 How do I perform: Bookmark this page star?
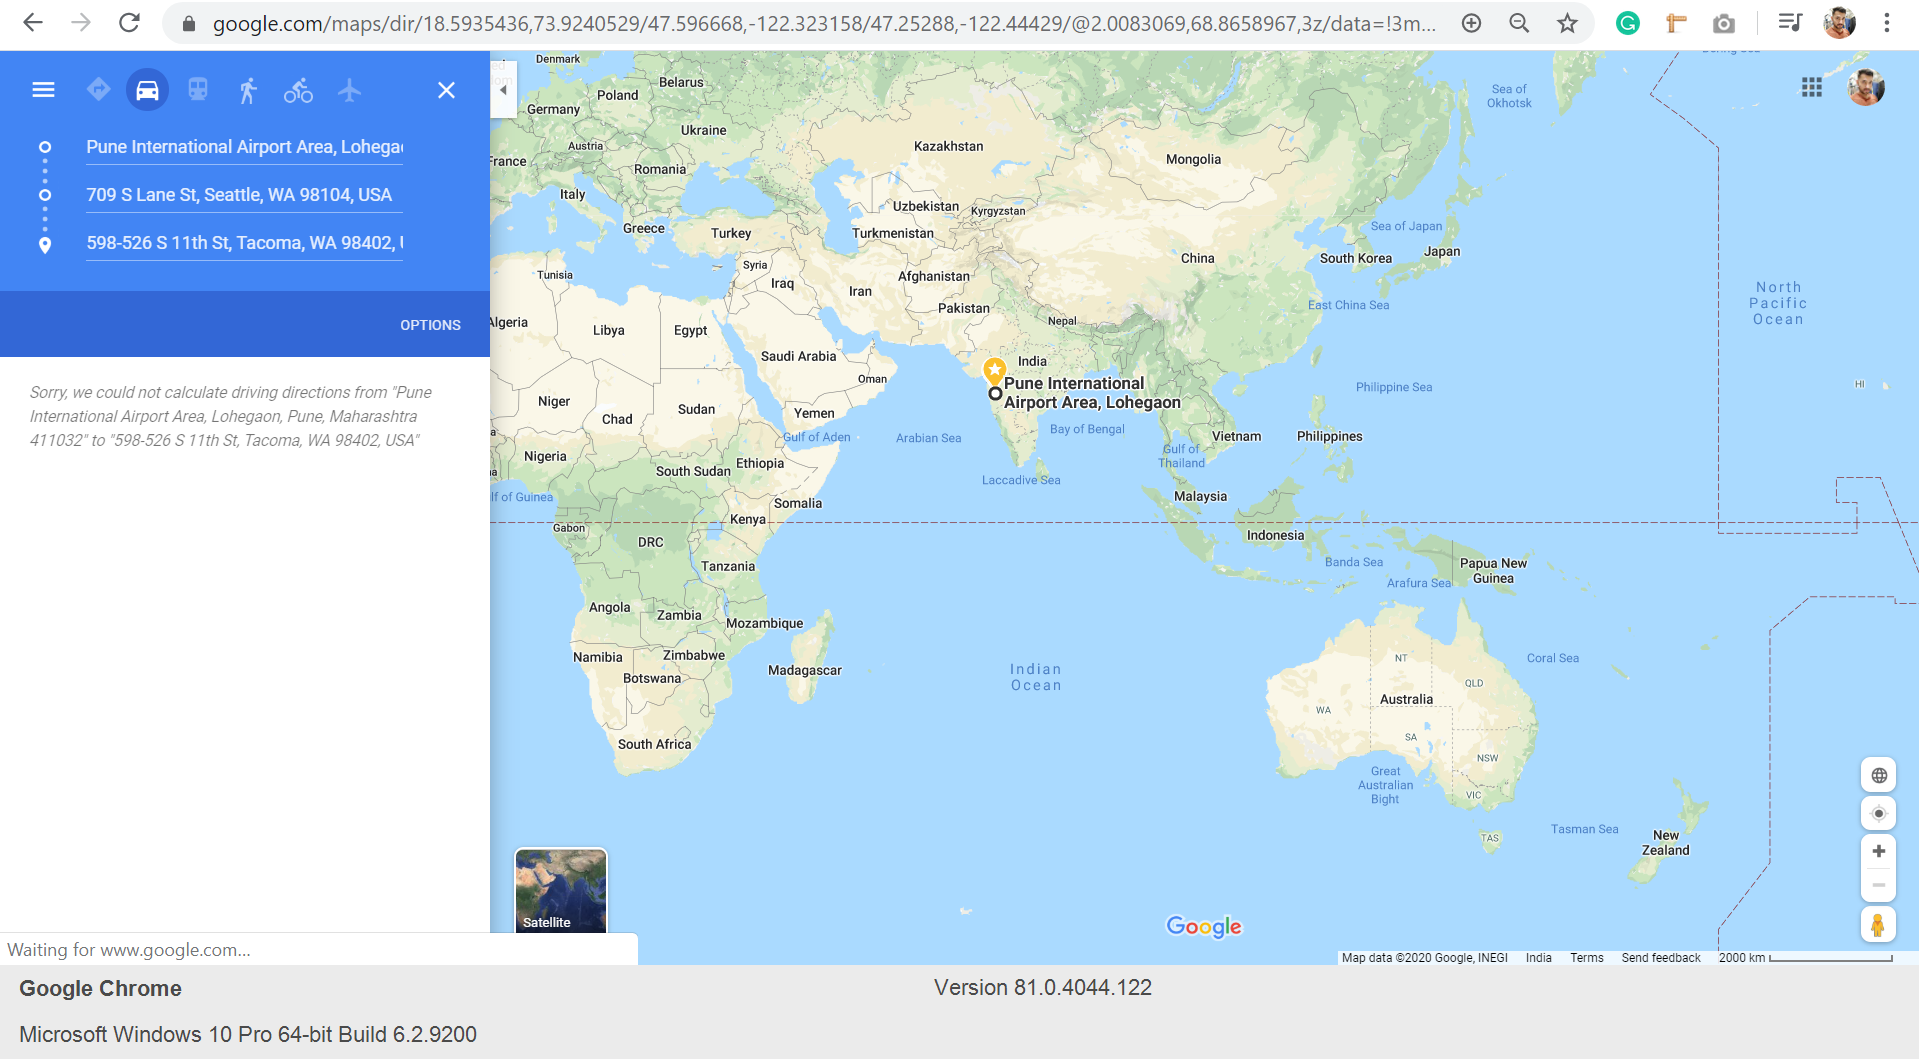(1567, 23)
